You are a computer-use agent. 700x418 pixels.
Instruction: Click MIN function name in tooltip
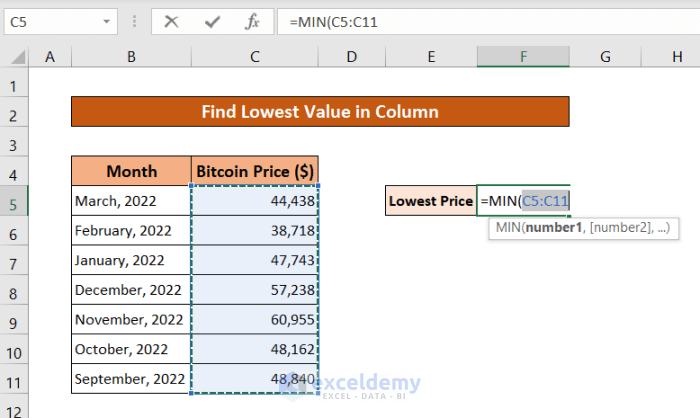pyautogui.click(x=510, y=228)
